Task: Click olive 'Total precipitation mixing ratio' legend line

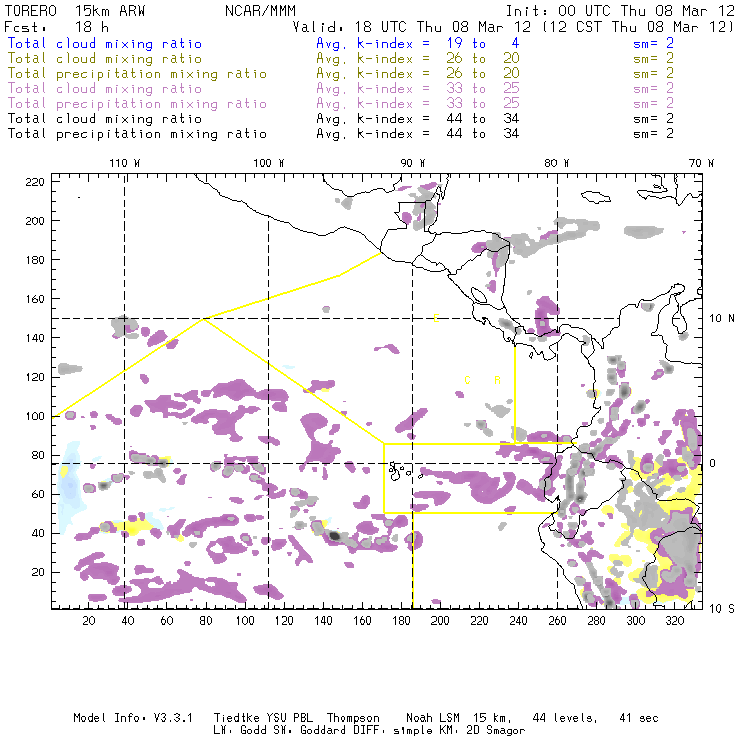Action: point(137,74)
